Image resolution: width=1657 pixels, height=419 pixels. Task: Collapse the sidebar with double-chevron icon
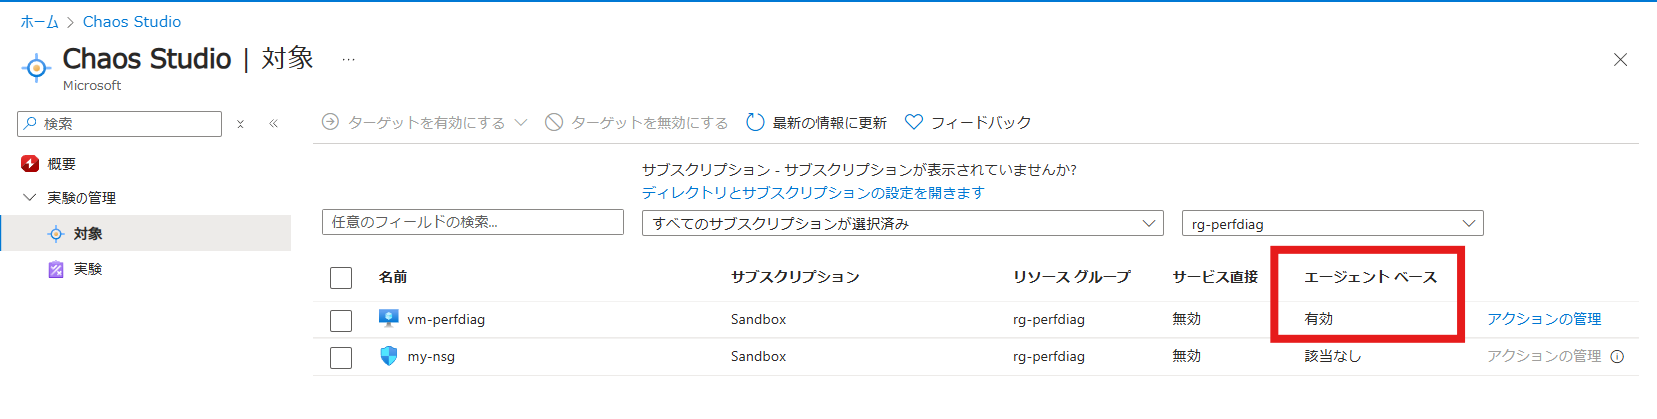point(273,124)
